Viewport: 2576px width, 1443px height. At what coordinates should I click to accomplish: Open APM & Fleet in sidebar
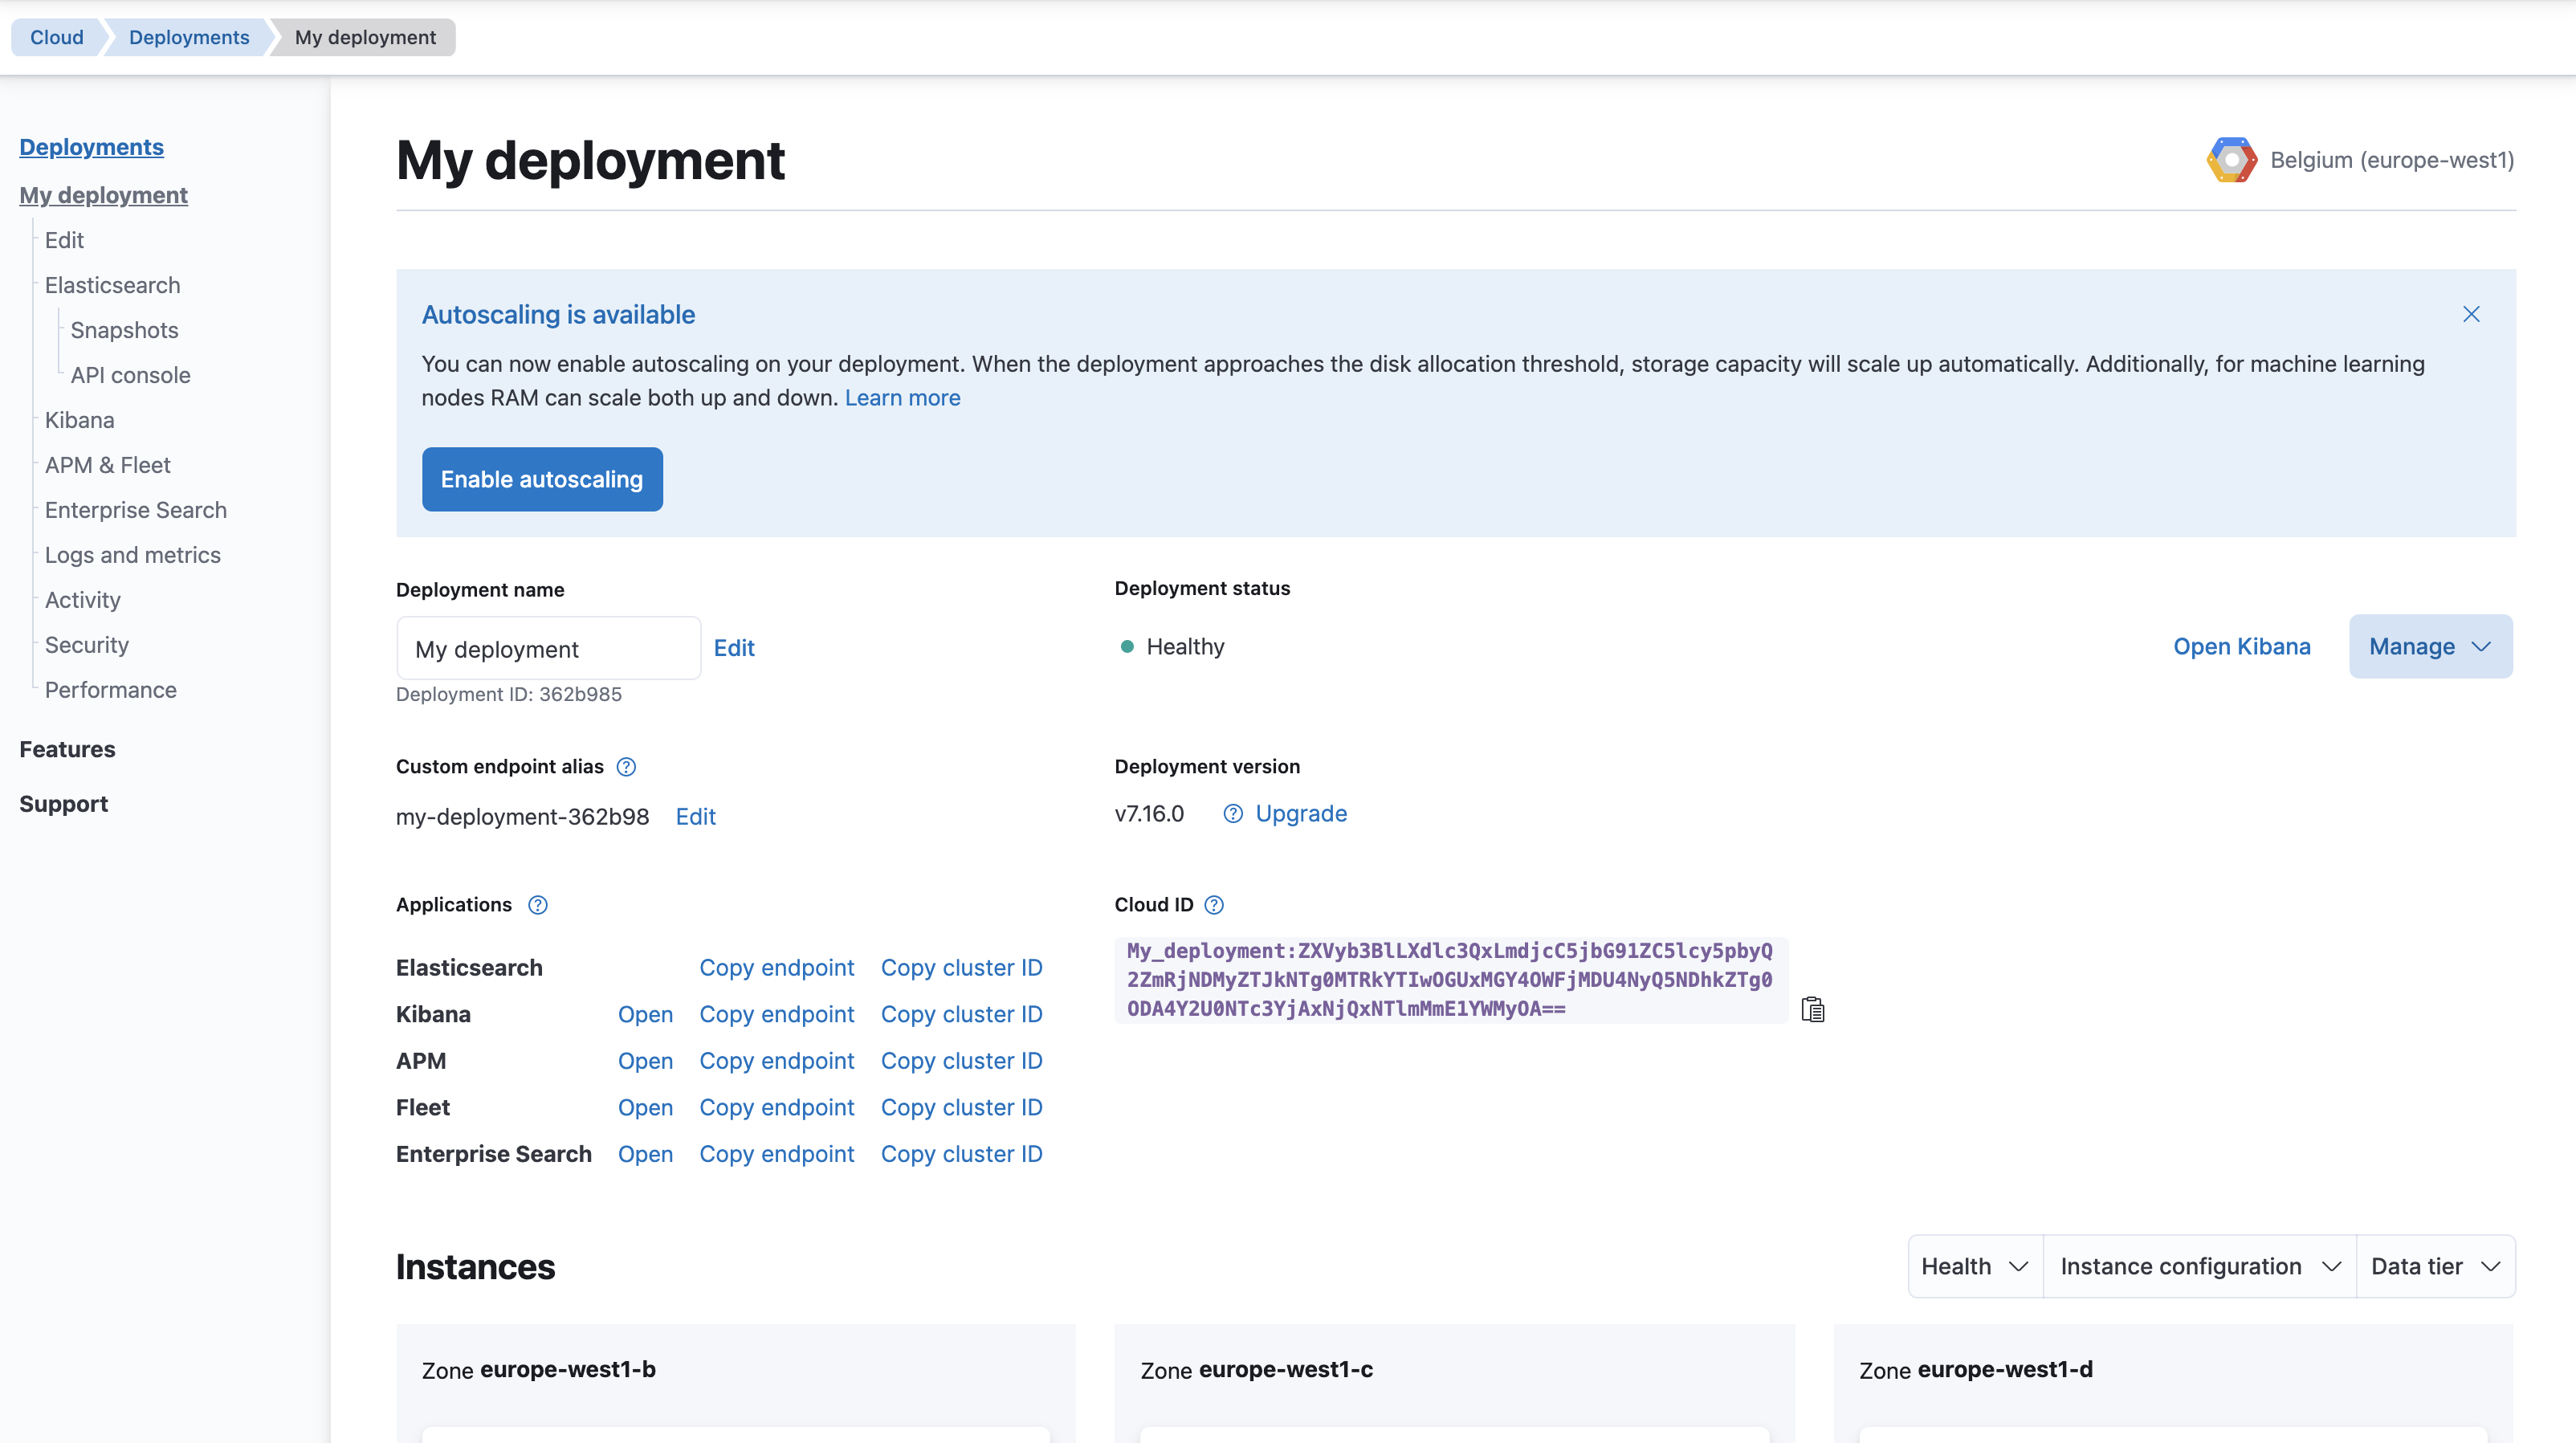point(107,465)
